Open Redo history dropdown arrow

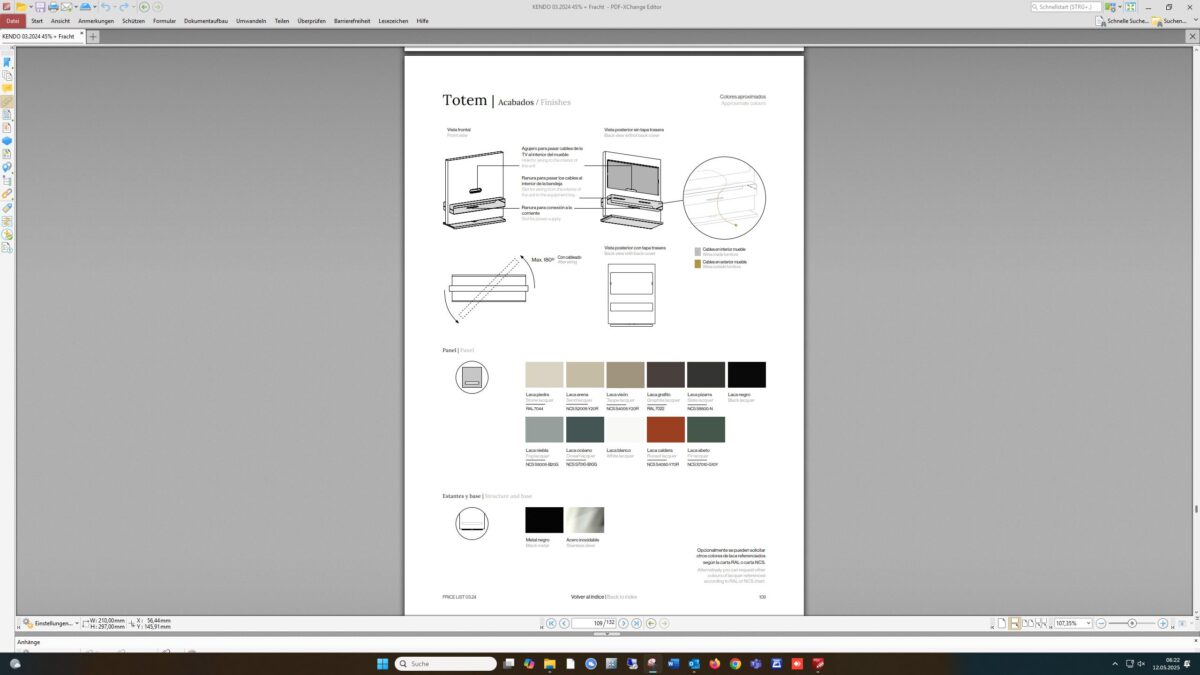(x=133, y=7)
